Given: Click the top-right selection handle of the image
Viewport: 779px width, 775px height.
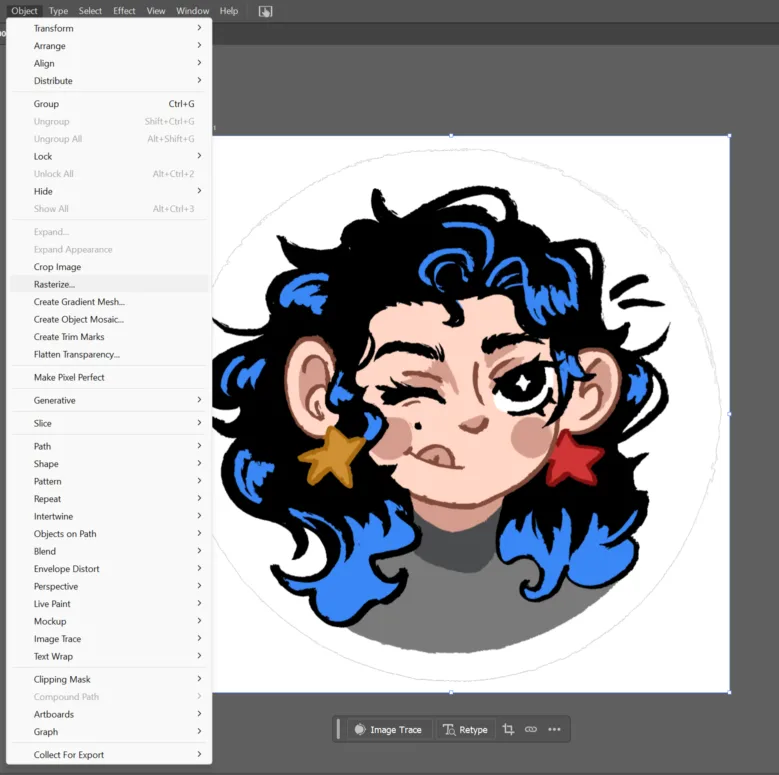Looking at the screenshot, I should (729, 136).
